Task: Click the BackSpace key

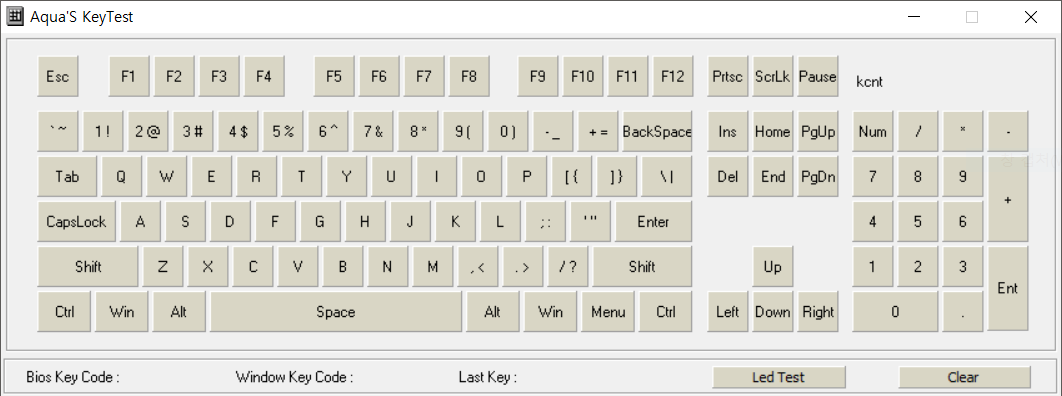Action: [x=658, y=131]
